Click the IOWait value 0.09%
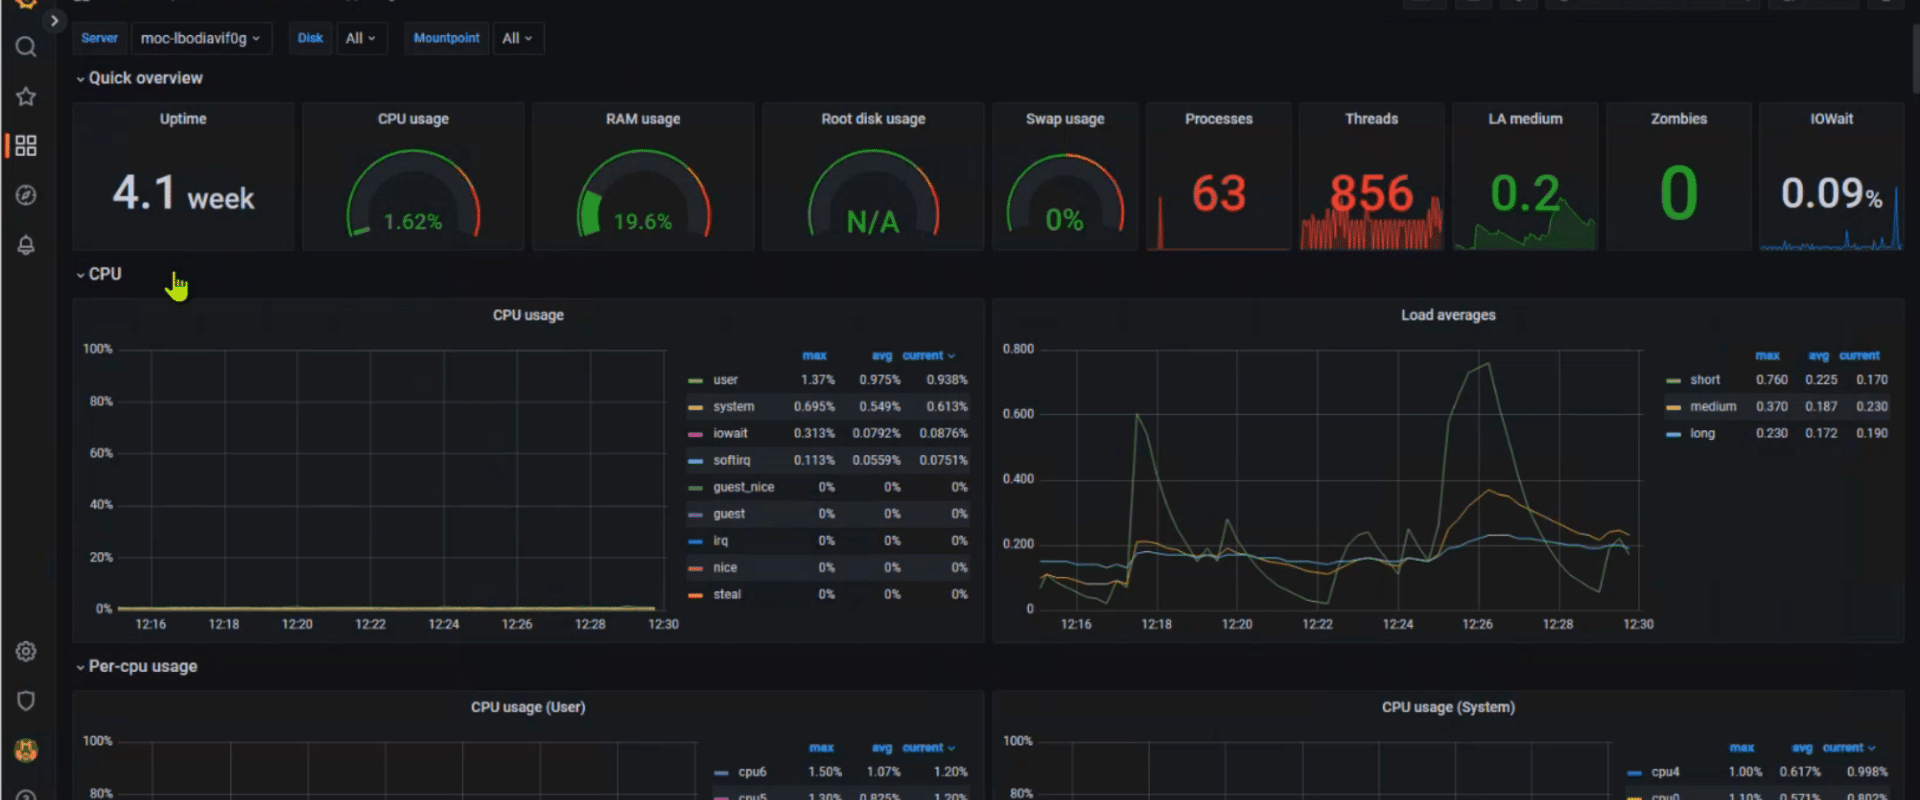The width and height of the screenshot is (1920, 800). click(1831, 193)
